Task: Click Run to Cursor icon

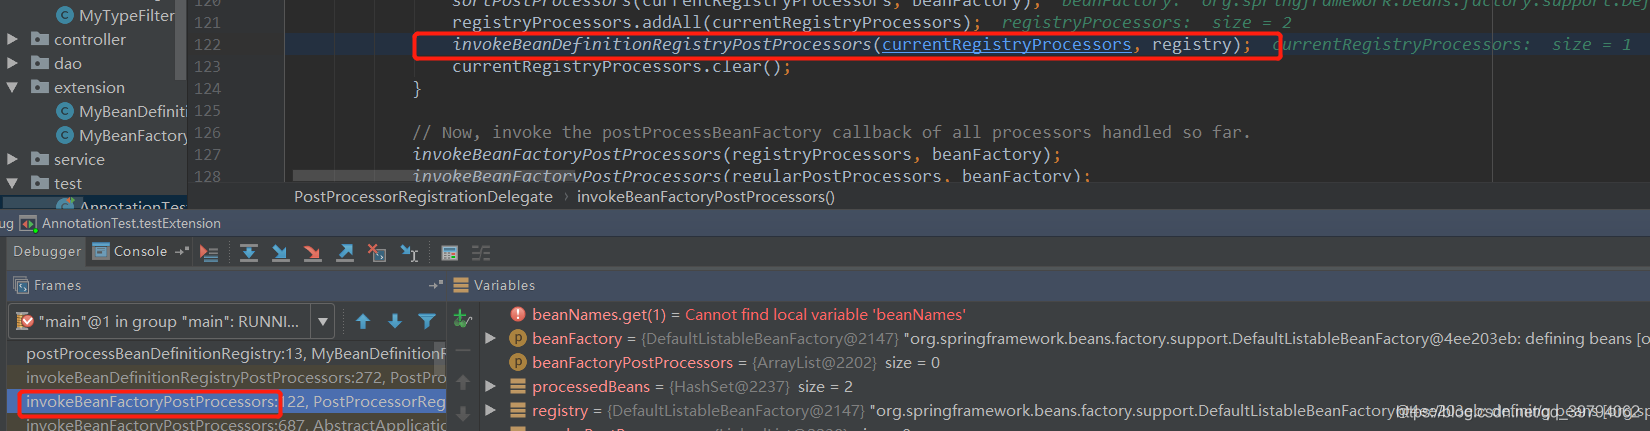Action: [x=409, y=253]
